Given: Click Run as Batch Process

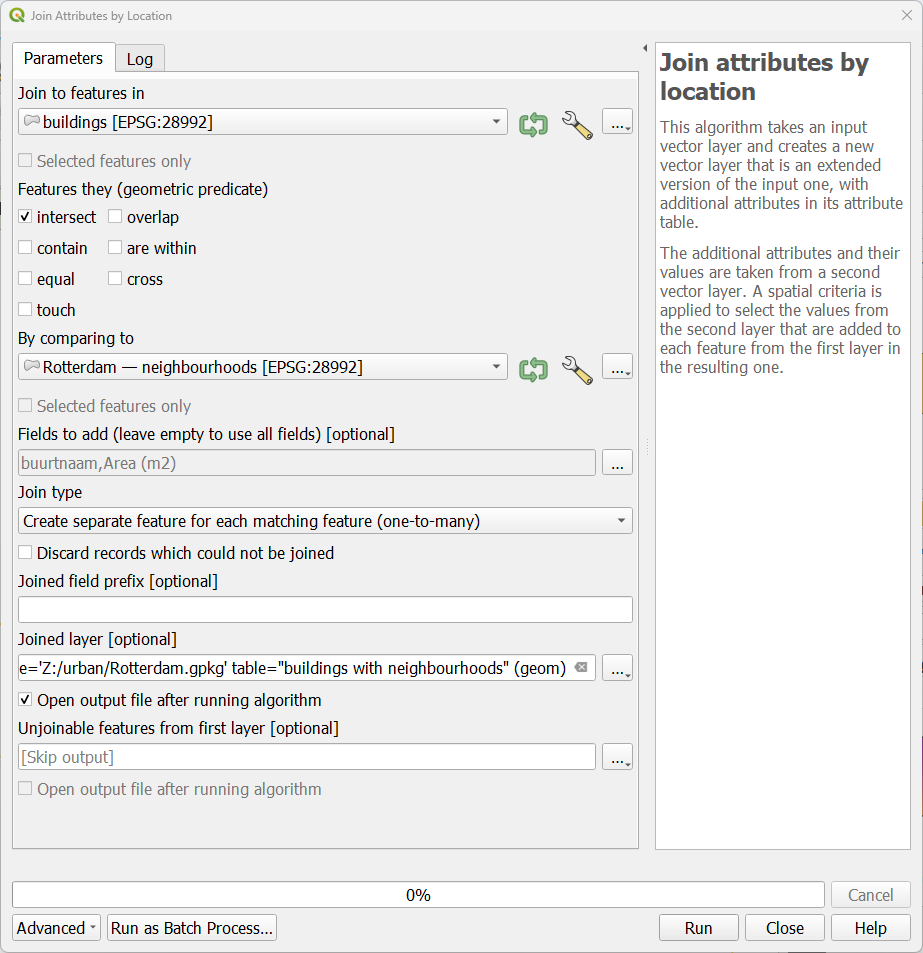Looking at the screenshot, I should tap(191, 928).
